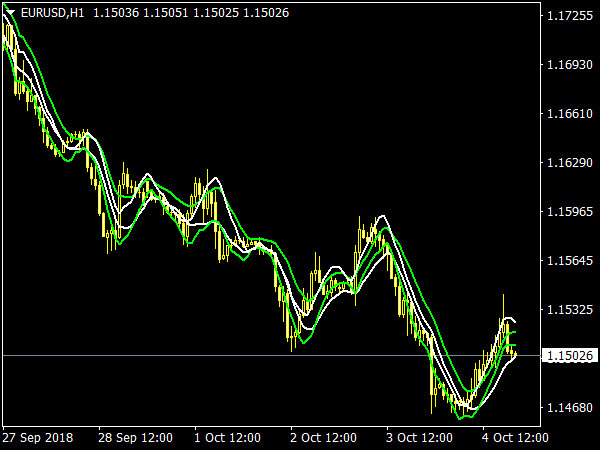Click the 1.15645 price axis label
This screenshot has height=450, width=600.
click(x=570, y=261)
